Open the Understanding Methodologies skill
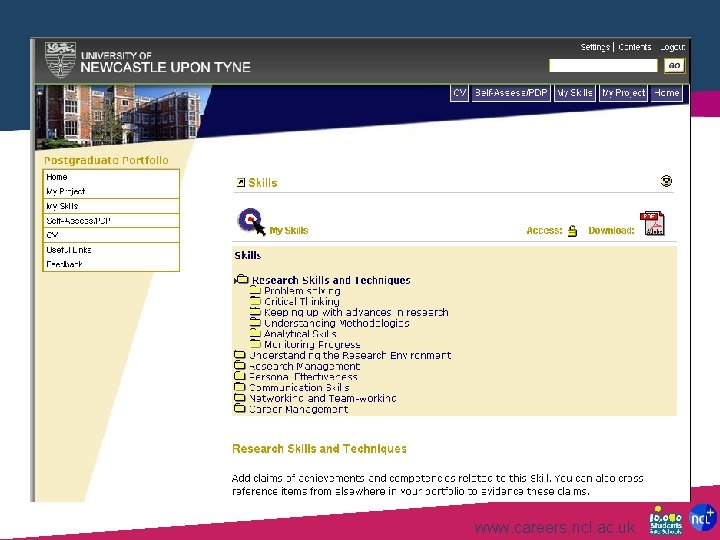This screenshot has width=720, height=540. pos(337,323)
